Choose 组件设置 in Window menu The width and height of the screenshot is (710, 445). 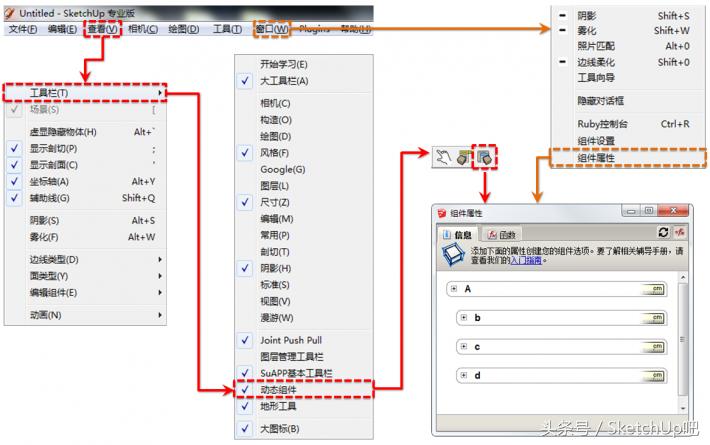(628, 141)
